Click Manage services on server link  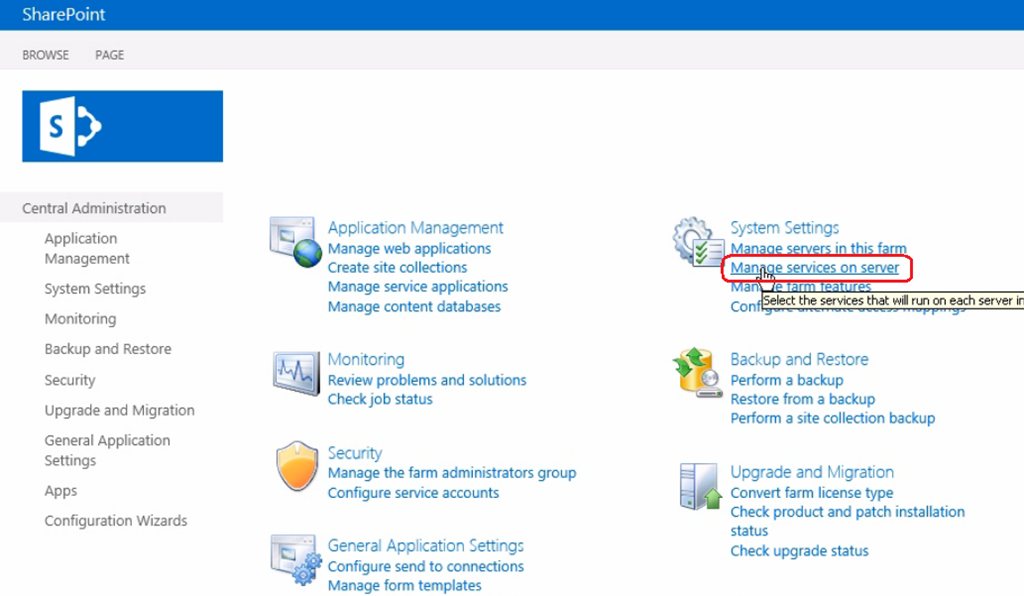tap(814, 268)
